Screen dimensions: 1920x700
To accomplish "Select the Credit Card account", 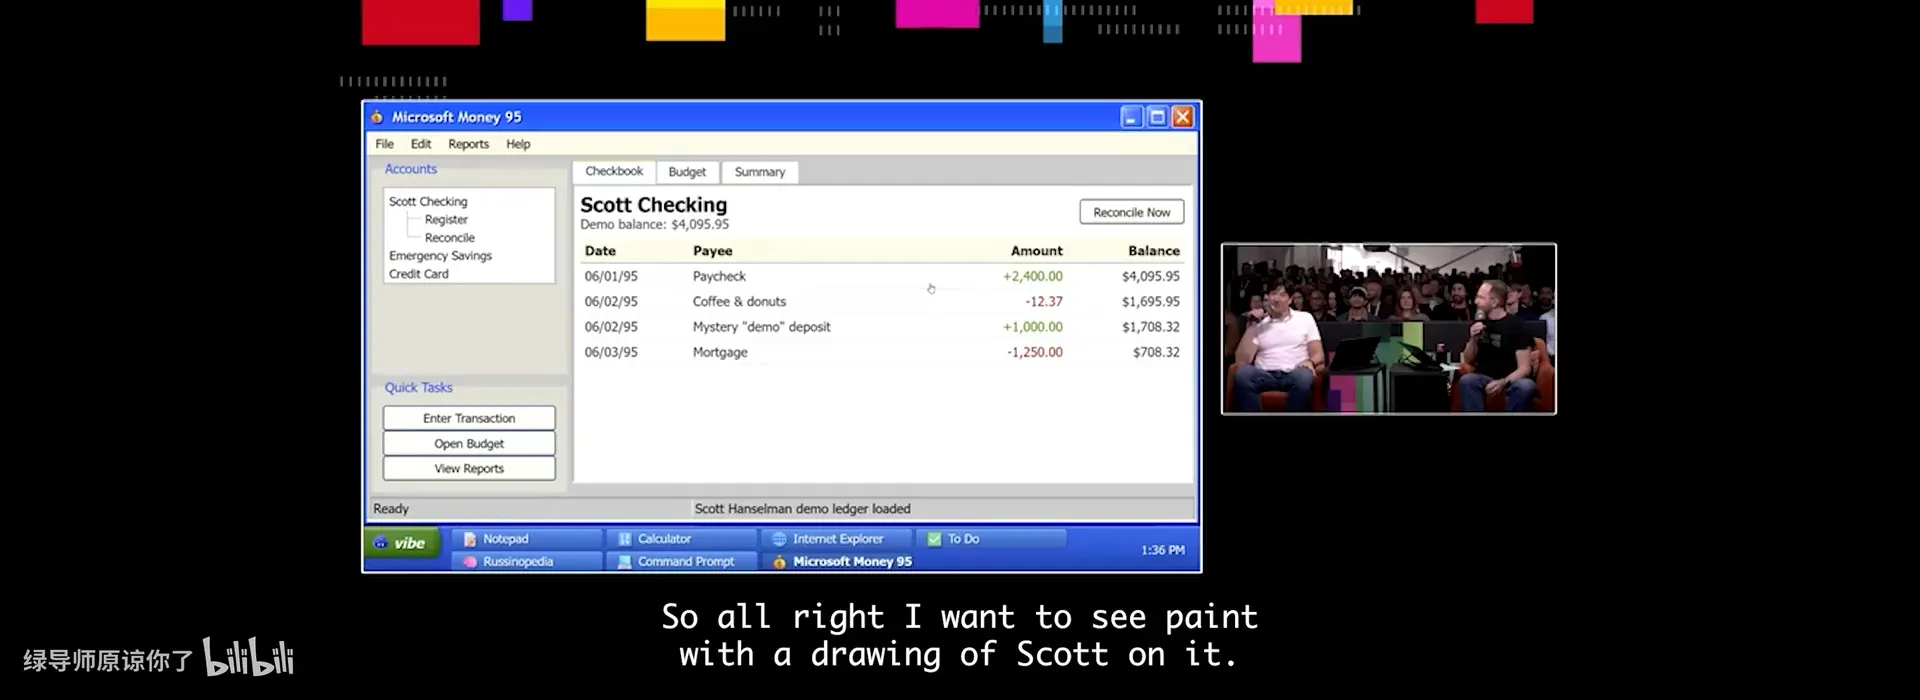I will pos(419,274).
